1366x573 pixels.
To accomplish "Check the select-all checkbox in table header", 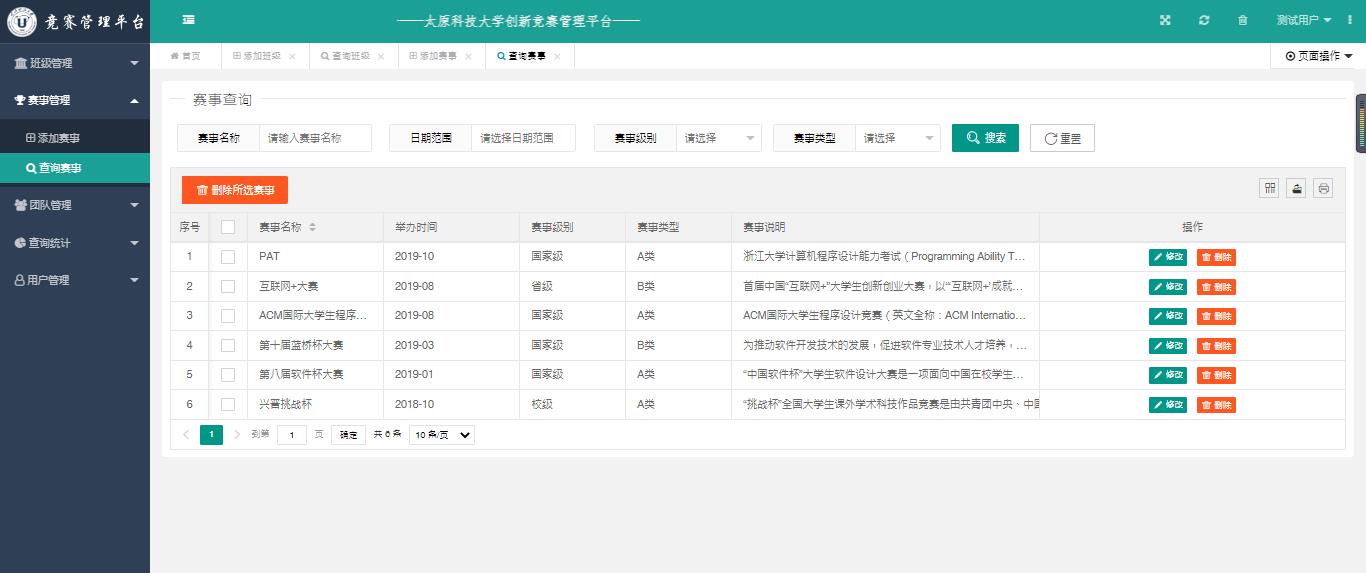I will tap(228, 227).
